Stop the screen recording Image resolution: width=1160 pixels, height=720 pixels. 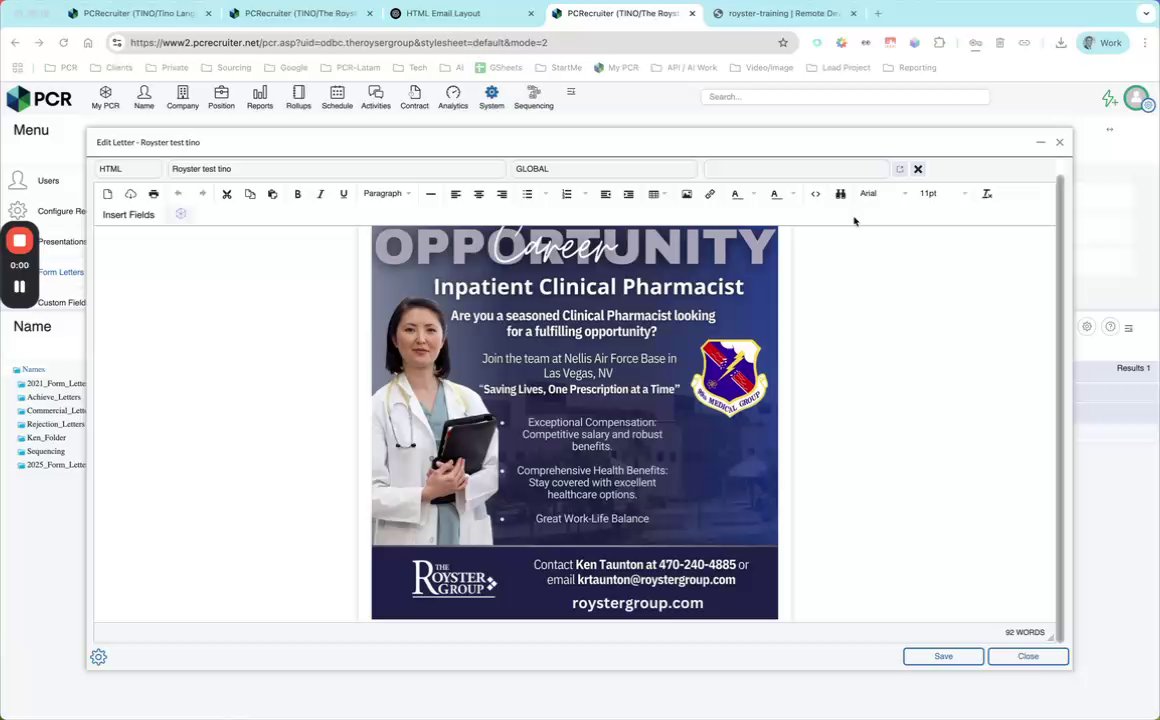(x=20, y=240)
